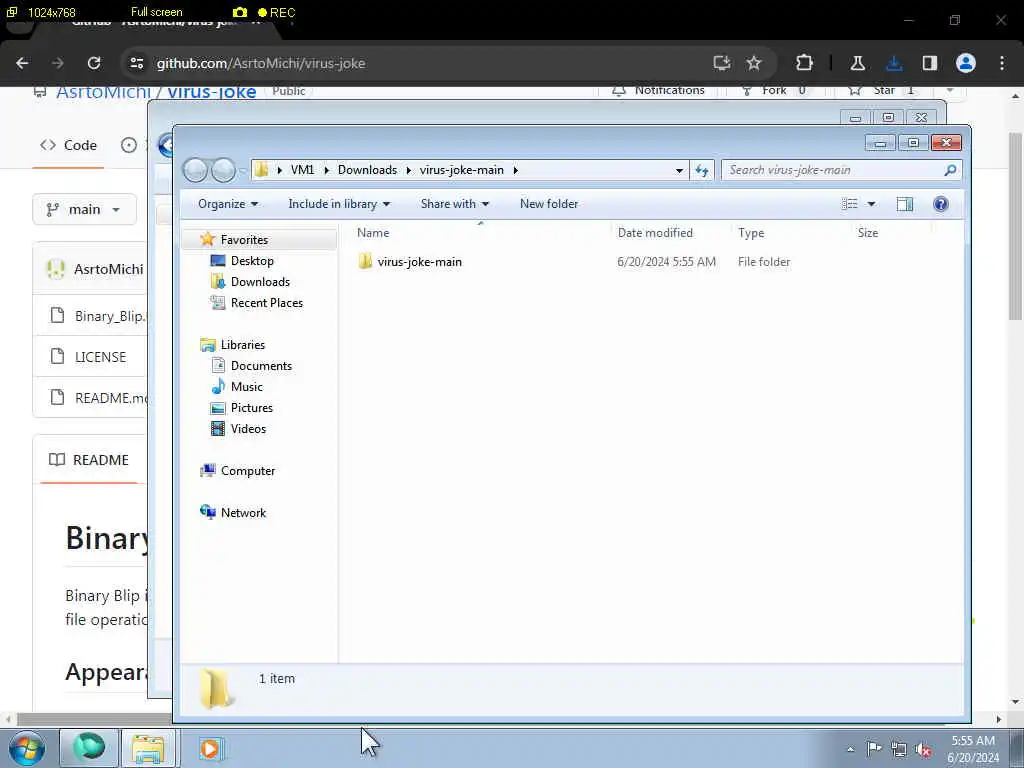The image size is (1024, 768).
Task: Click the Chrome back arrow
Action: pyautogui.click(x=22, y=63)
